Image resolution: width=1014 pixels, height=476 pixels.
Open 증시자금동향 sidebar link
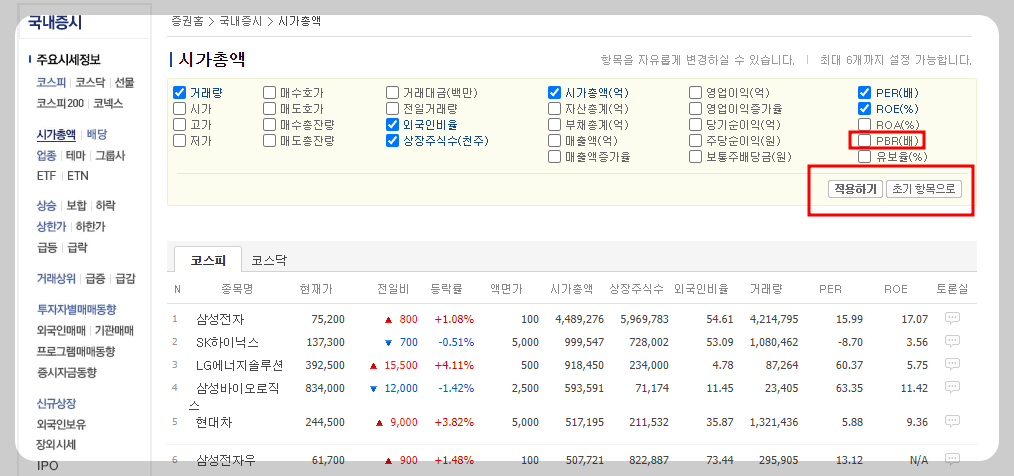point(66,373)
